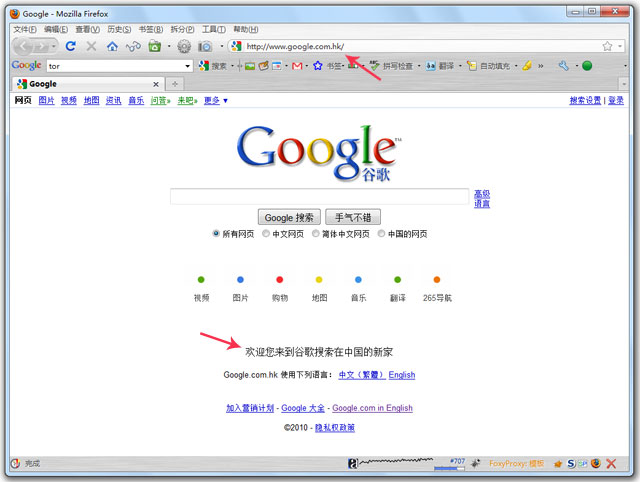640x482 pixels.
Task: Open the dropdown arrow beside 自动填充
Action: pyautogui.click(x=516, y=66)
